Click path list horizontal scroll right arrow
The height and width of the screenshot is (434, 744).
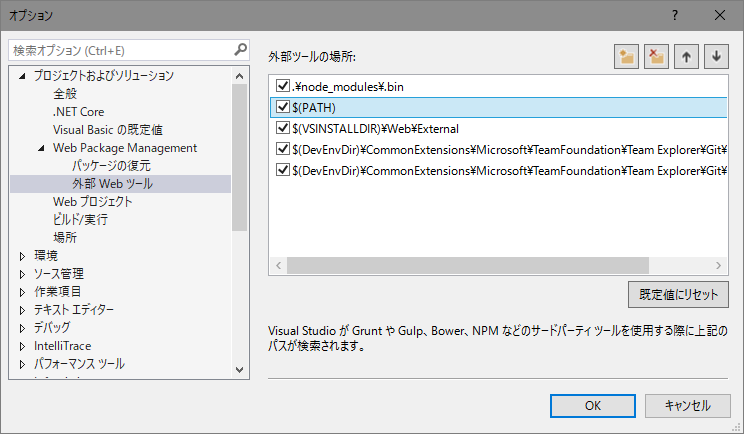(718, 266)
